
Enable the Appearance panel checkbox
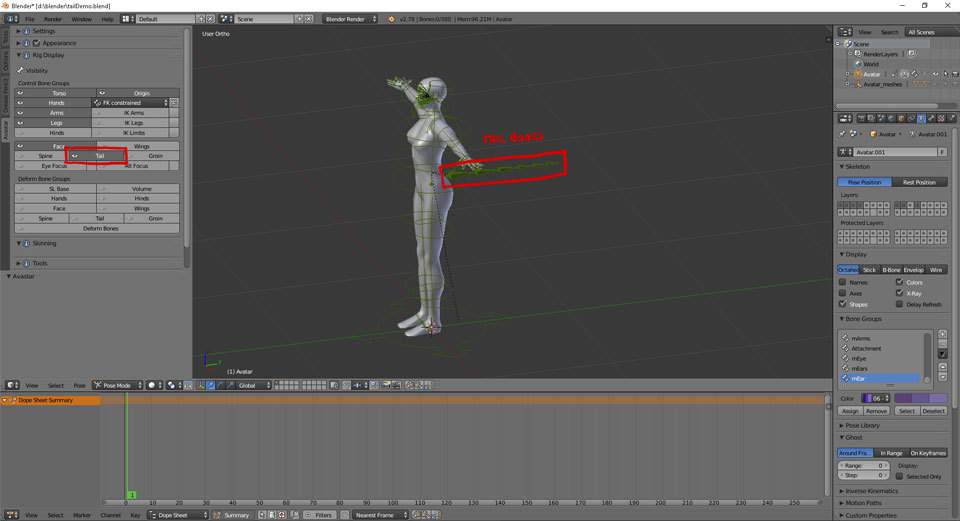click(37, 43)
